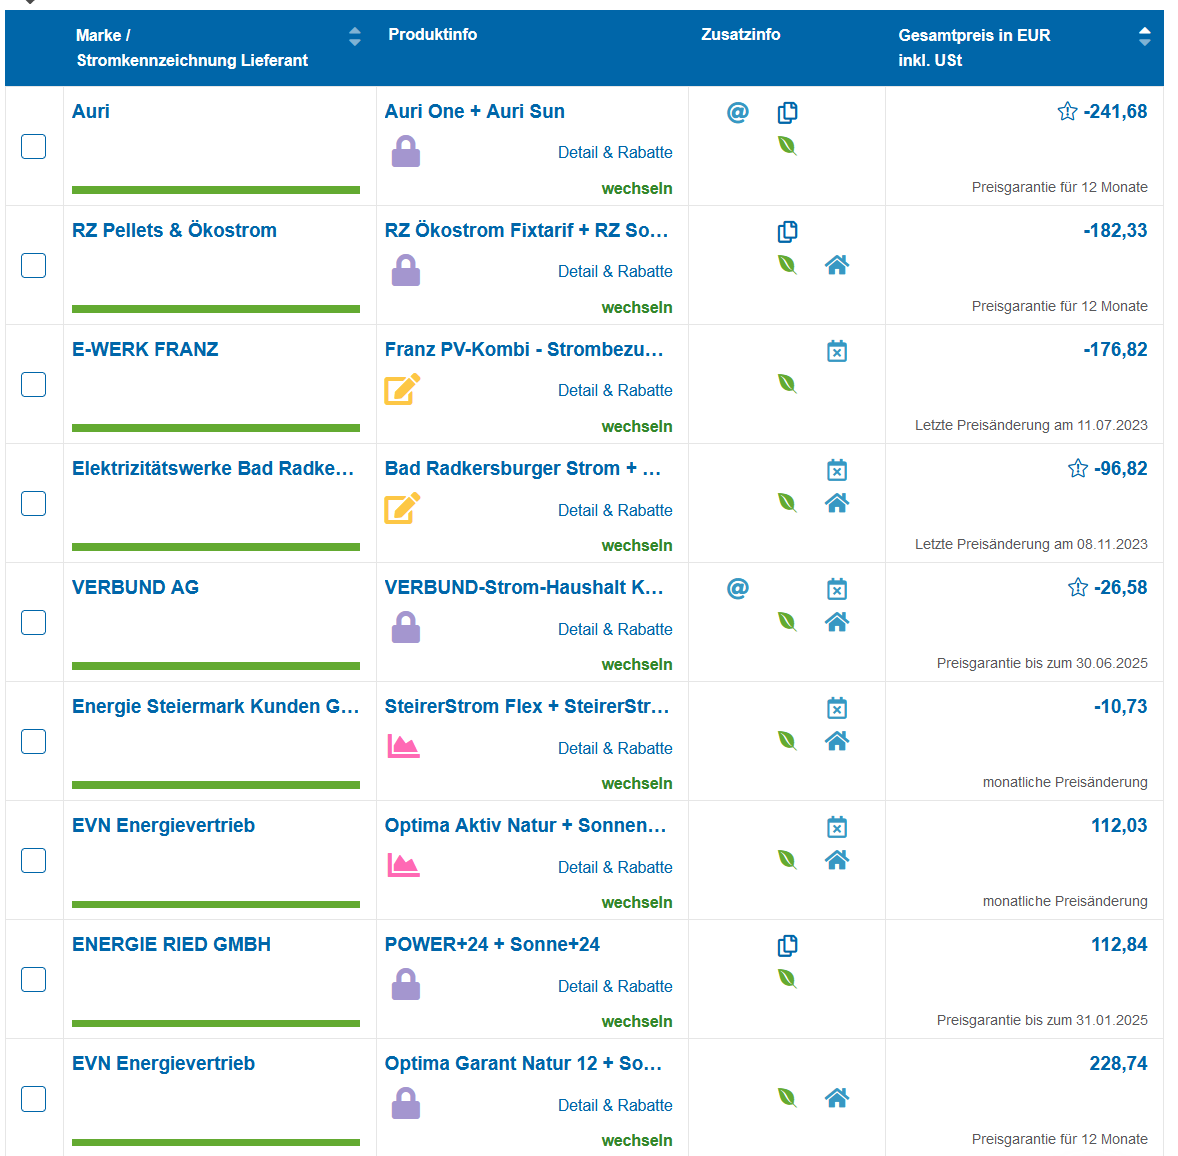Open Detail & Rabatte for Franz PV-Kombi
The height and width of the screenshot is (1156, 1178).
click(x=615, y=391)
